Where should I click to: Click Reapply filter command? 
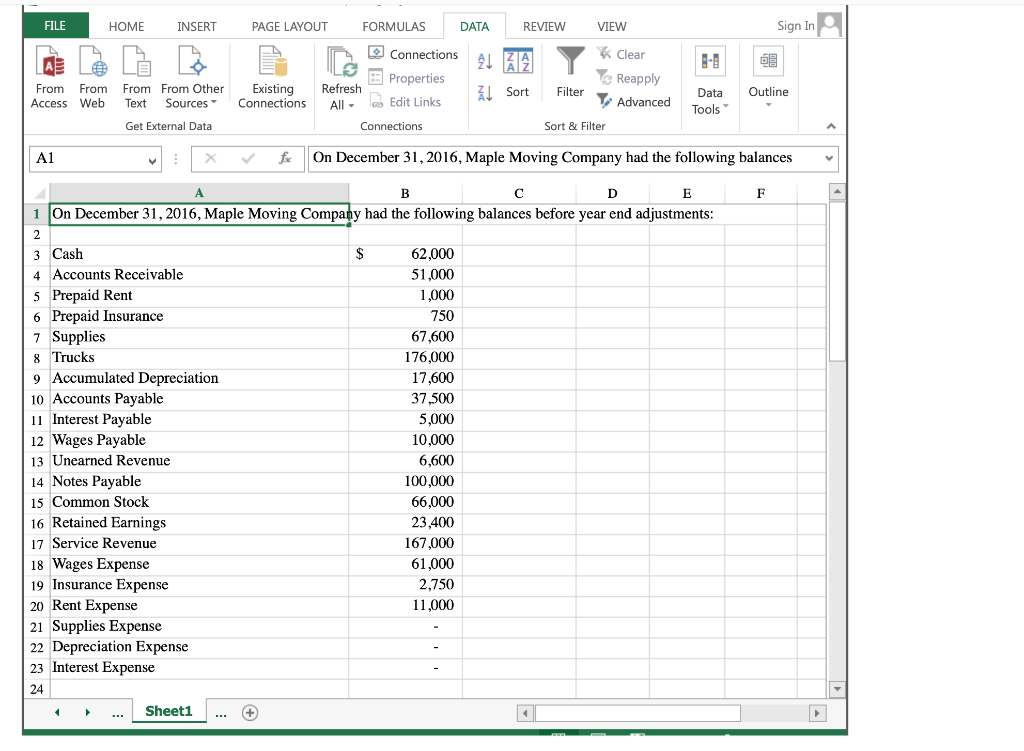(x=628, y=78)
